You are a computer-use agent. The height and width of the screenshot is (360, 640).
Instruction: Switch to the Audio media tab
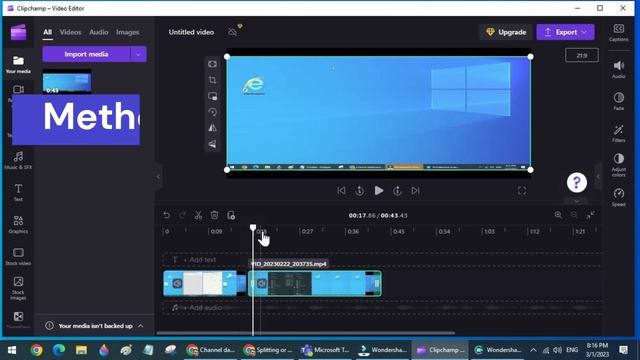pyautogui.click(x=99, y=32)
